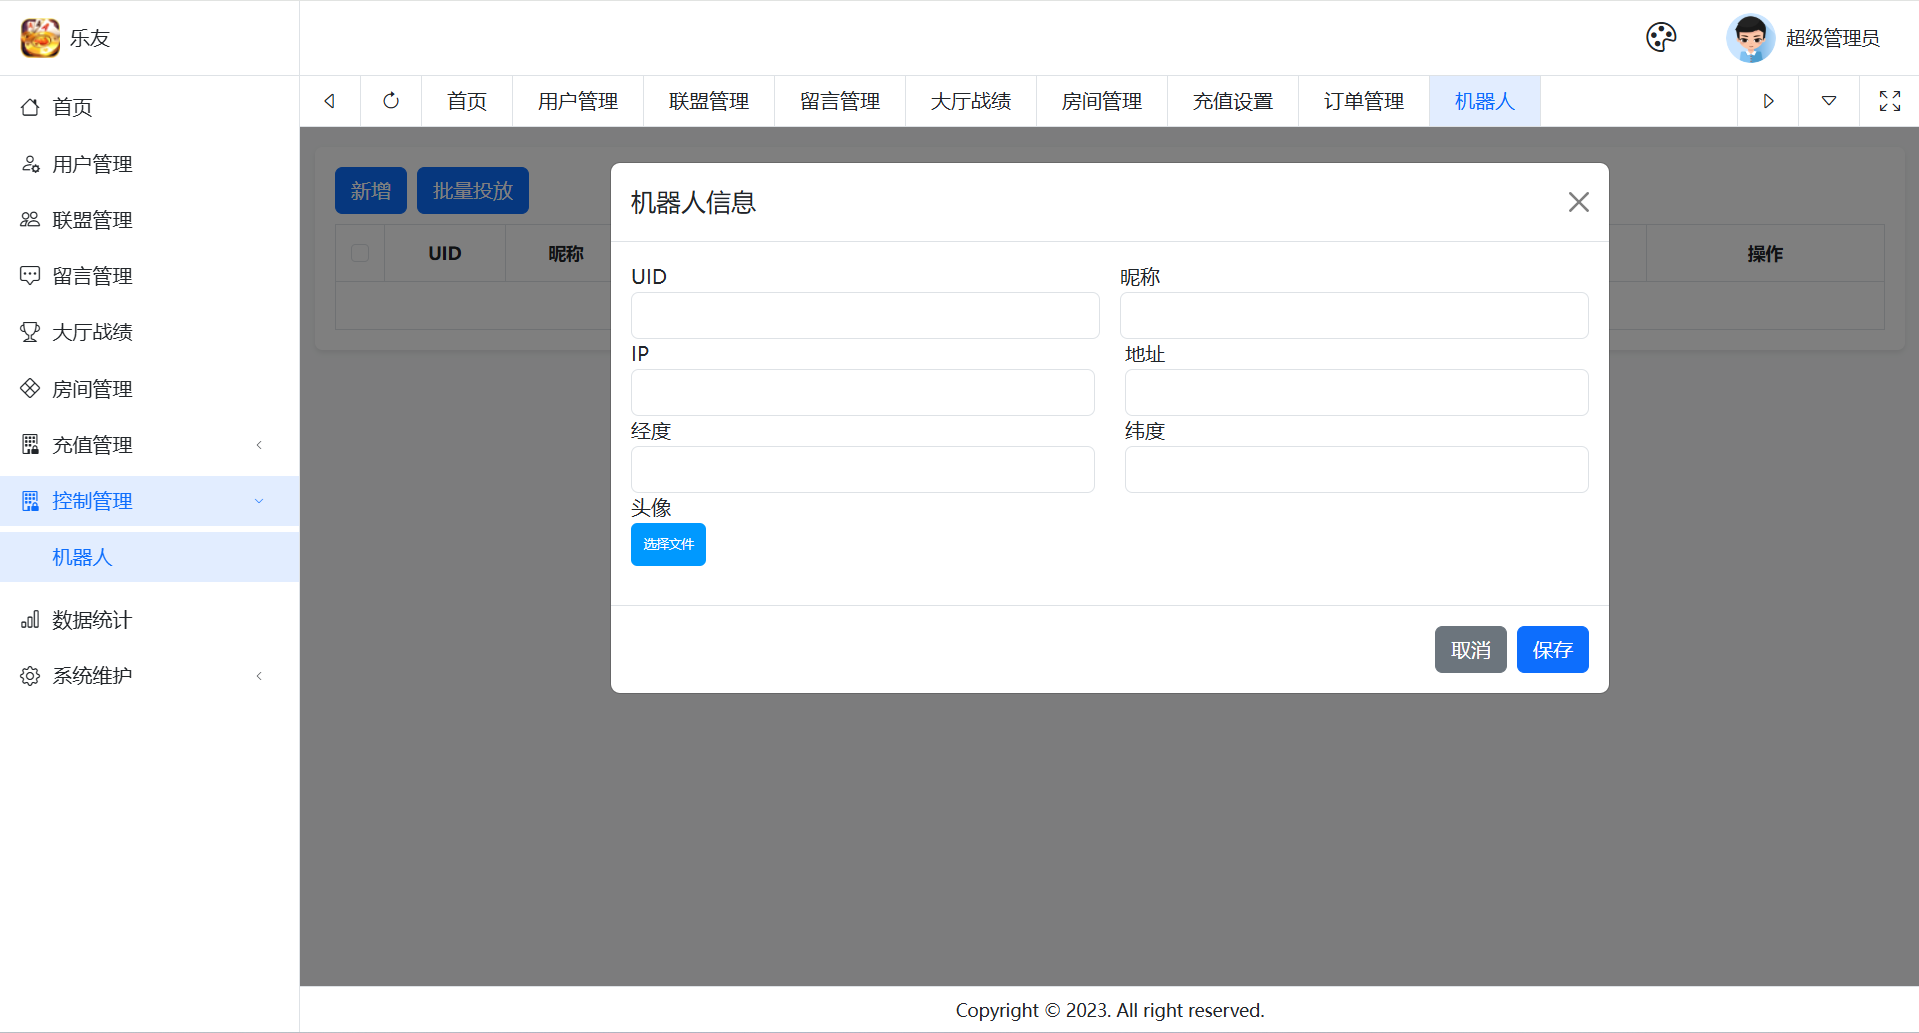1919x1033 pixels.
Task: Click the 保存 button
Action: pos(1552,650)
